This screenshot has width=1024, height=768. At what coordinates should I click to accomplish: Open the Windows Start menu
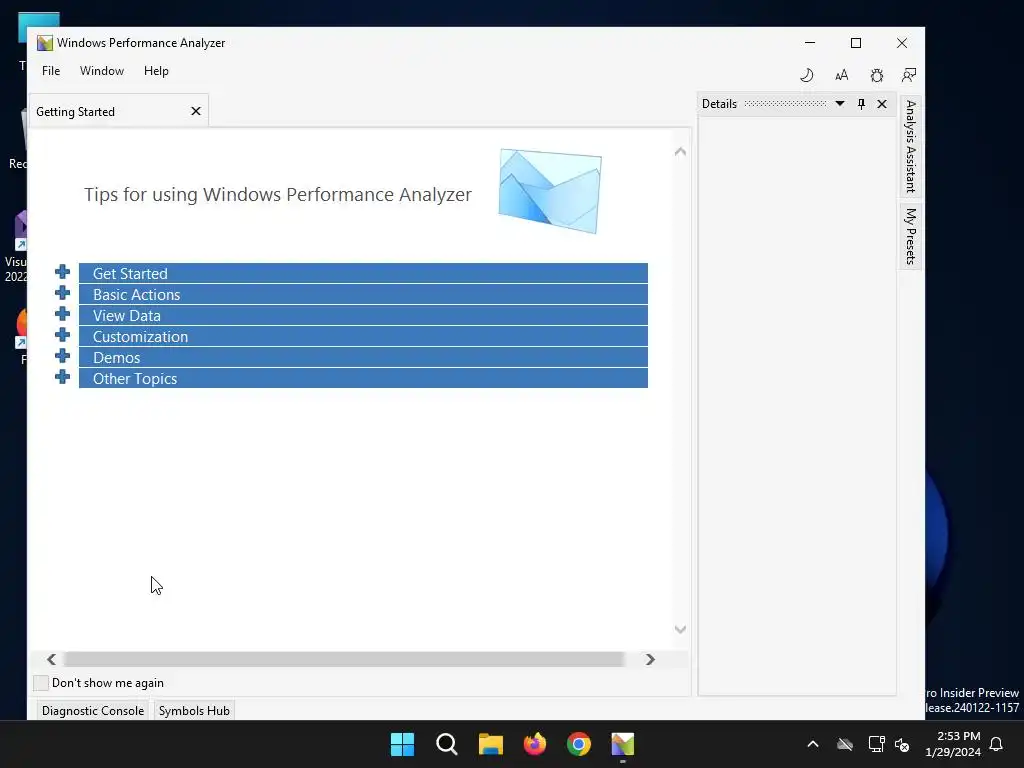click(x=402, y=744)
